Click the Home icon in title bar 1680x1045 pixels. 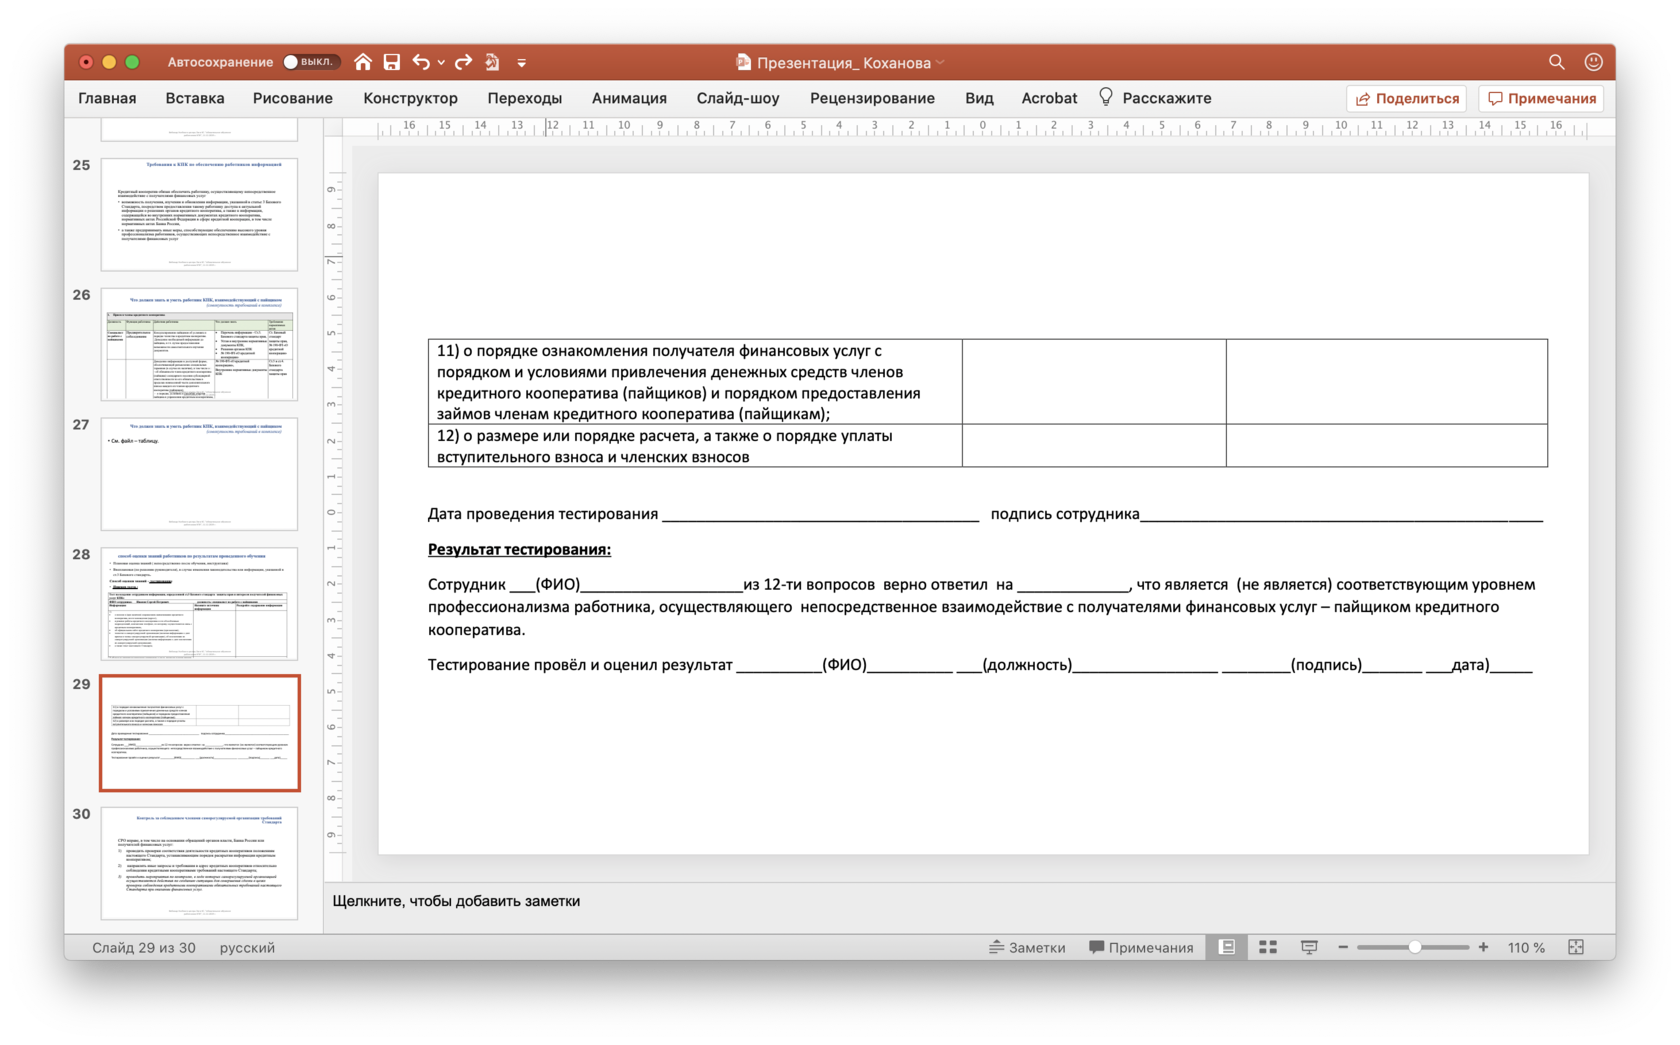363,62
